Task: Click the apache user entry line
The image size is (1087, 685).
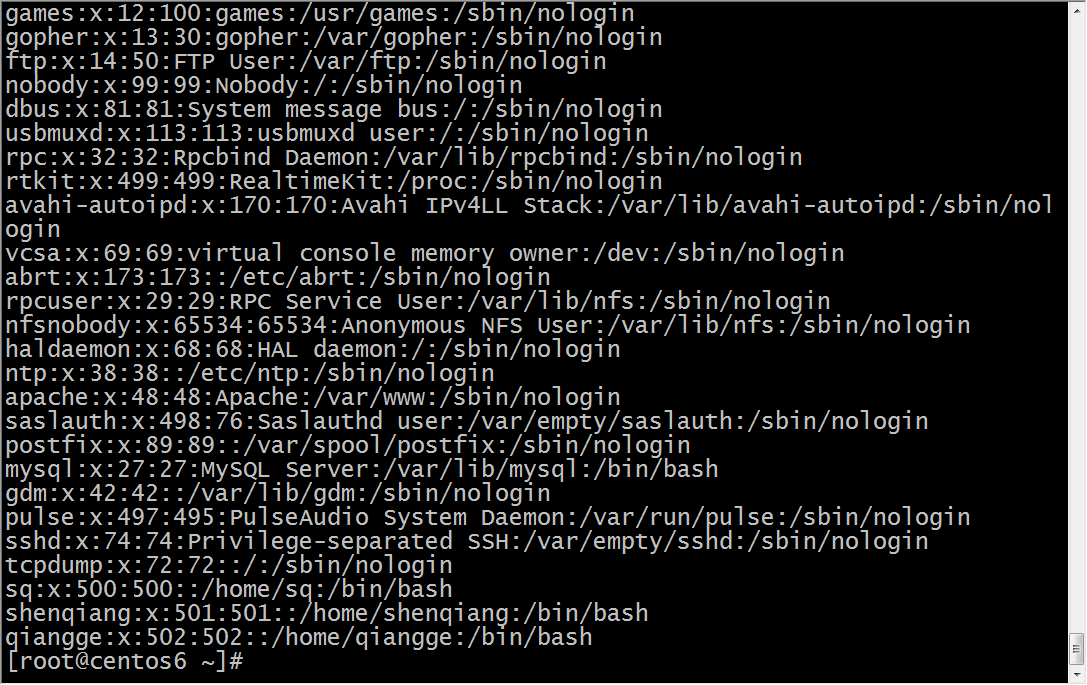Action: (x=313, y=397)
